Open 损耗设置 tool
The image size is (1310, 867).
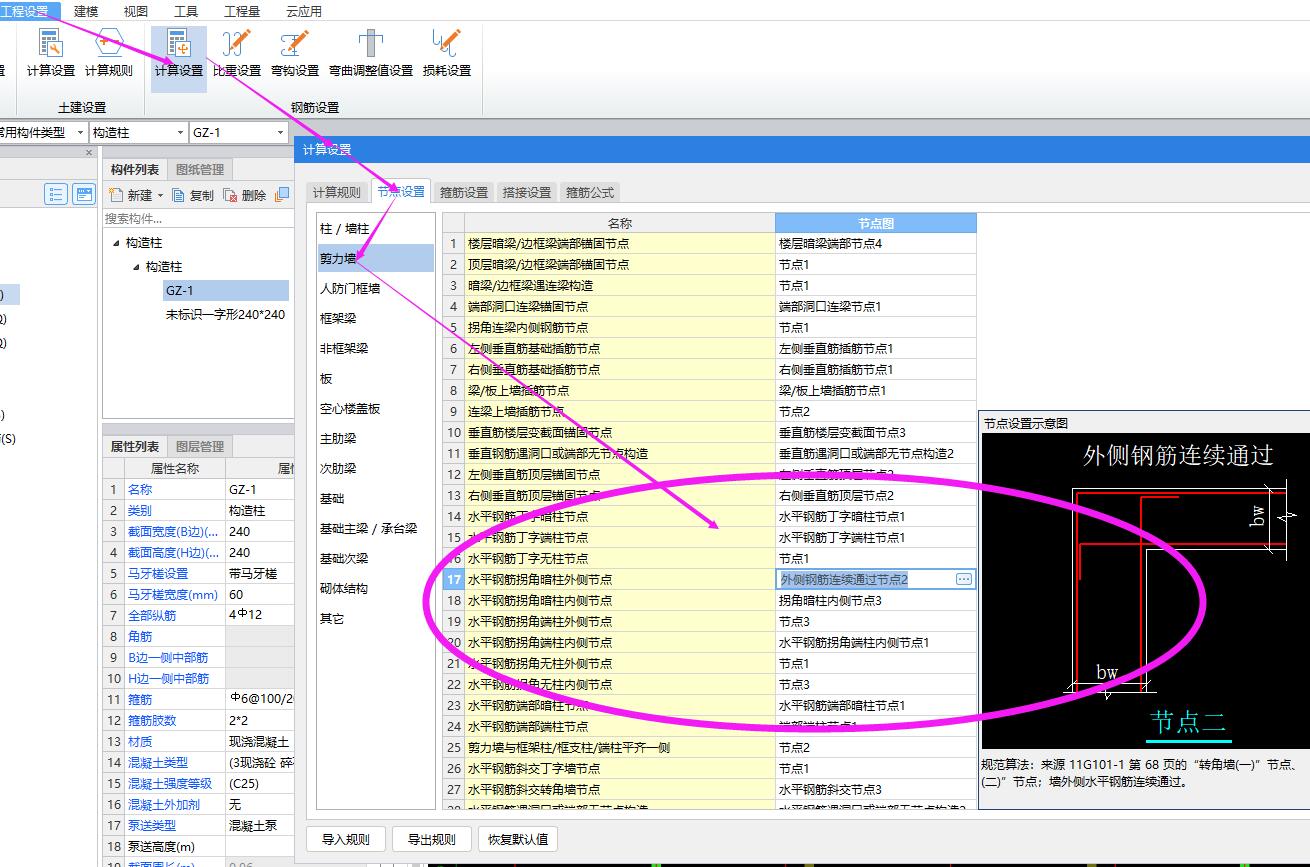pyautogui.click(x=447, y=53)
